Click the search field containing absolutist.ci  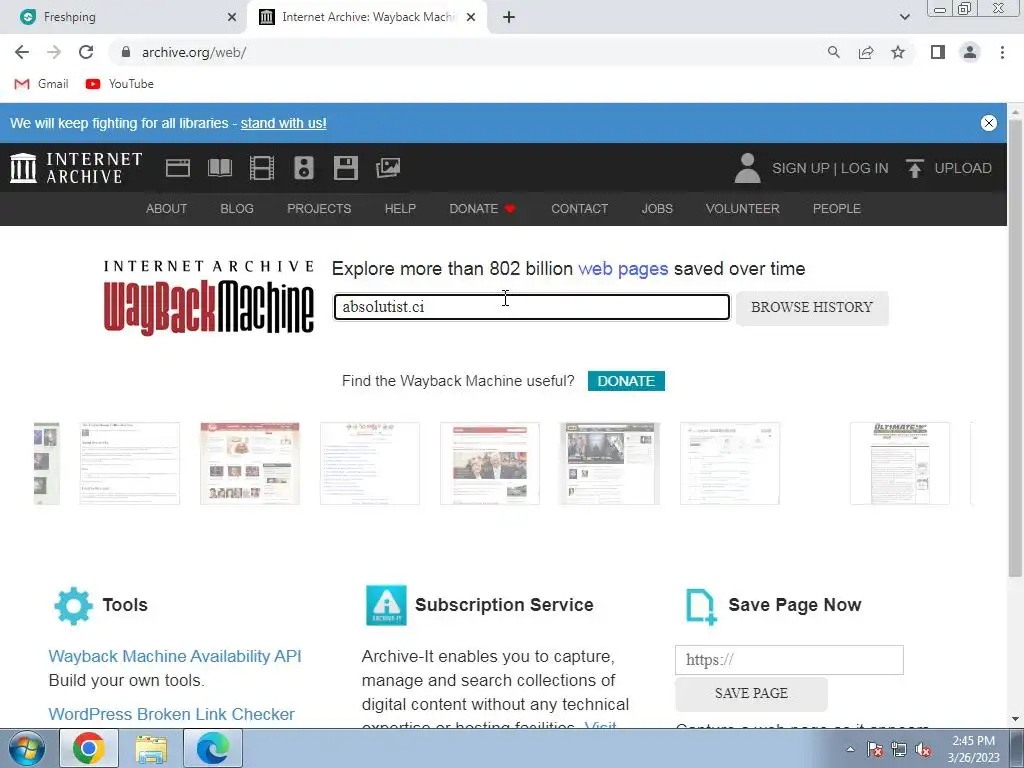pos(532,307)
